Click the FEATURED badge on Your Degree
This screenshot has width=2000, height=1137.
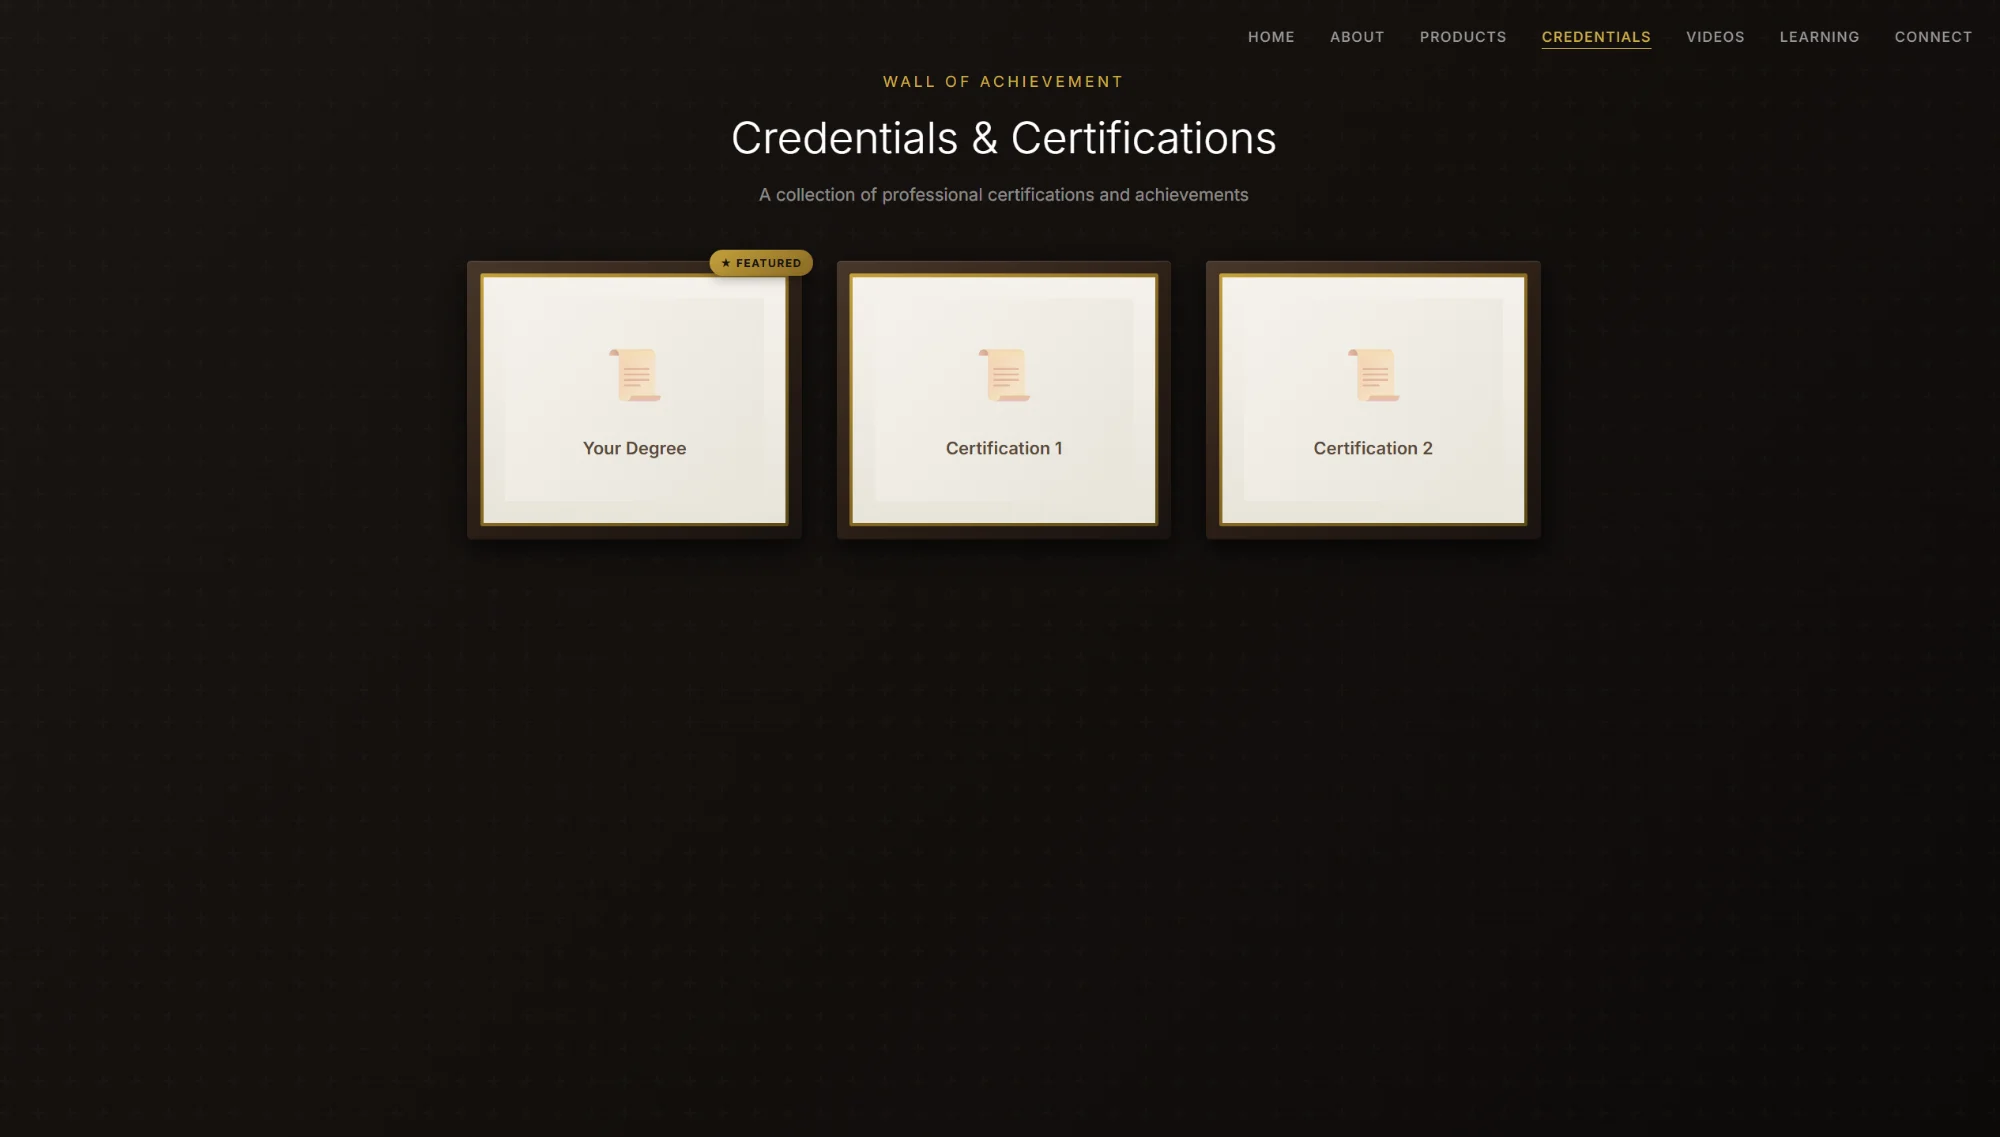(x=761, y=263)
